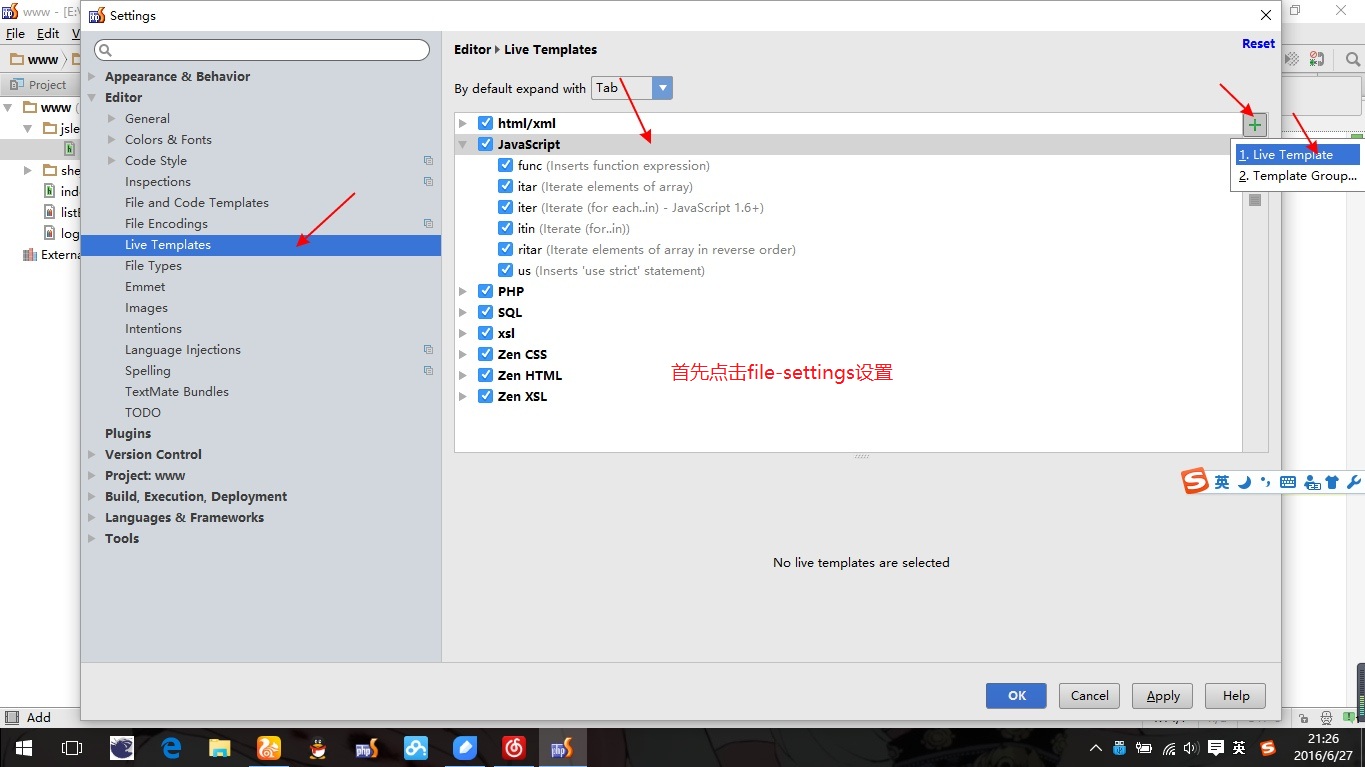
Task: Uncheck the us 'use strict' template checkbox
Action: click(x=506, y=270)
